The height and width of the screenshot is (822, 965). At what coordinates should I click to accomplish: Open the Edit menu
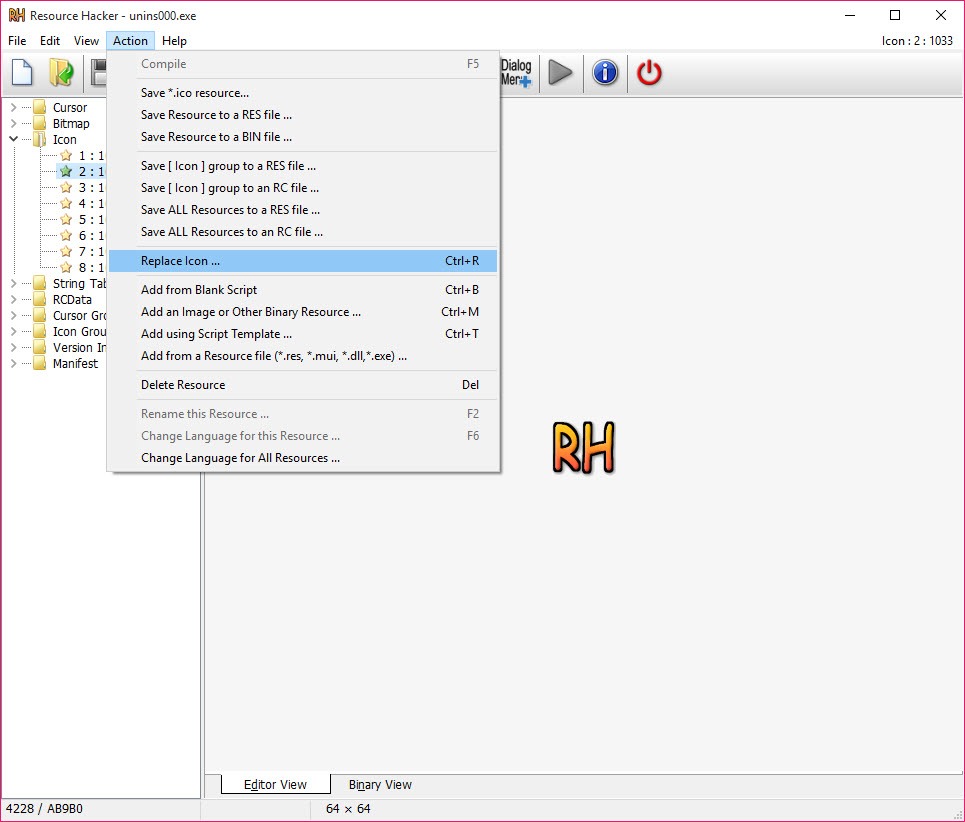click(x=50, y=41)
